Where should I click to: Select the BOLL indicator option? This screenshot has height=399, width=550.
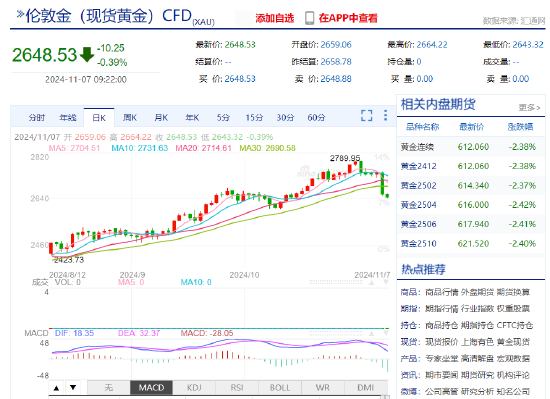coord(280,388)
